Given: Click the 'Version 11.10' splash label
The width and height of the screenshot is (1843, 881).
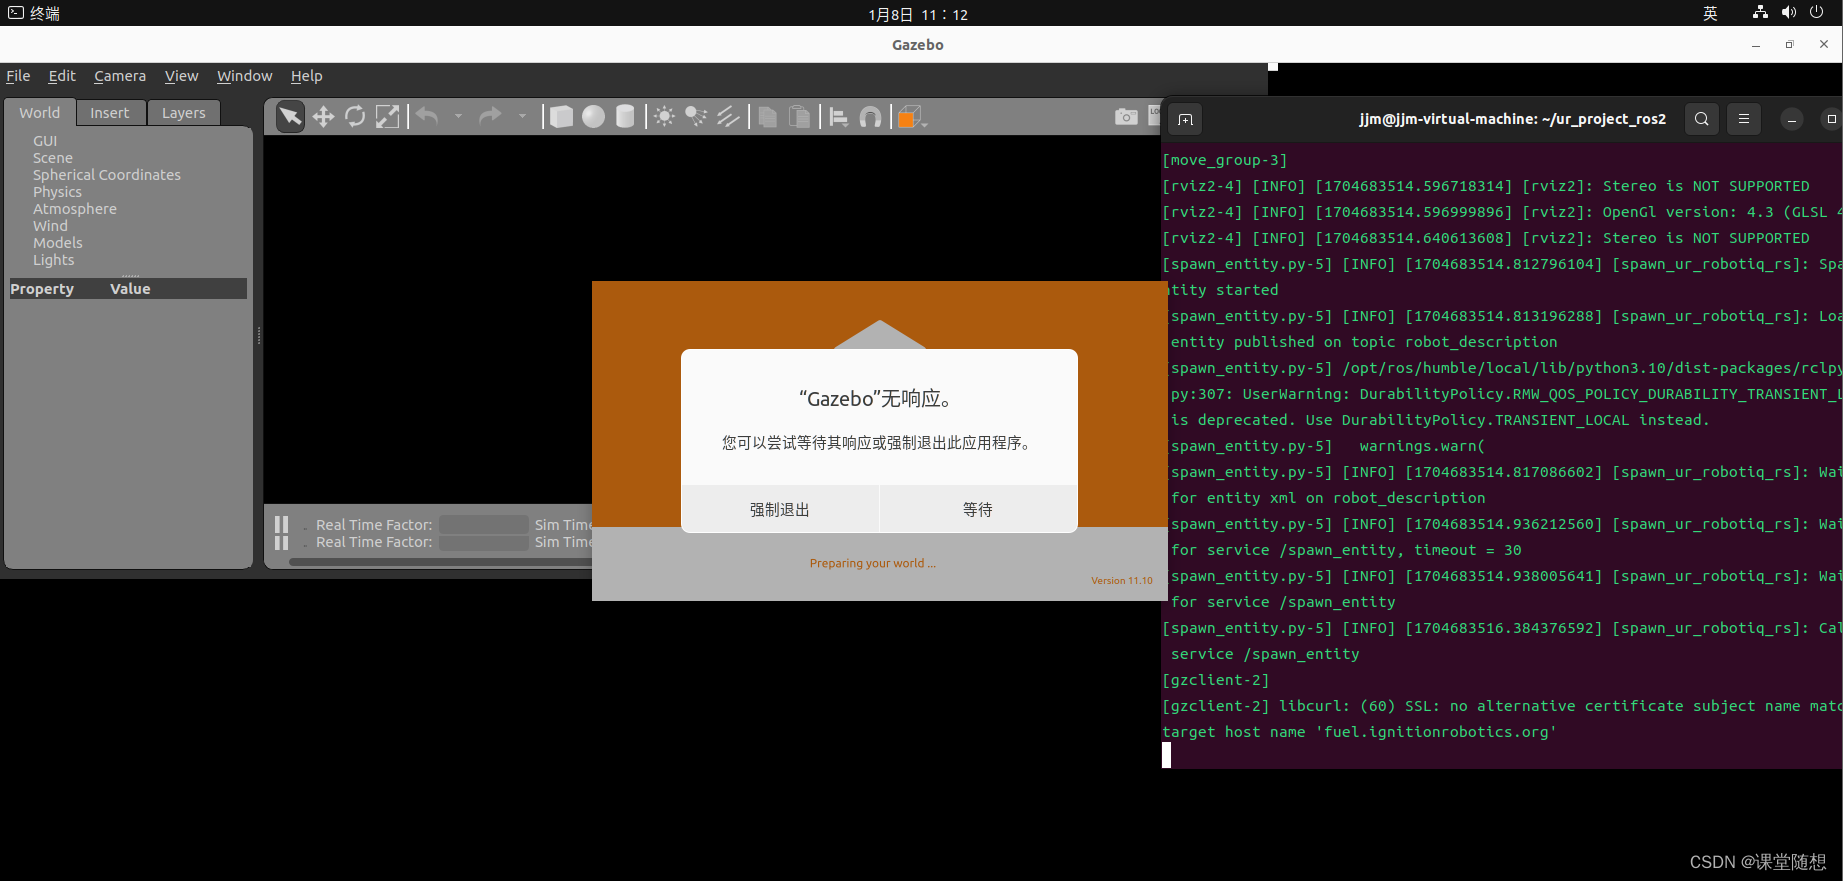Looking at the screenshot, I should (1122, 580).
